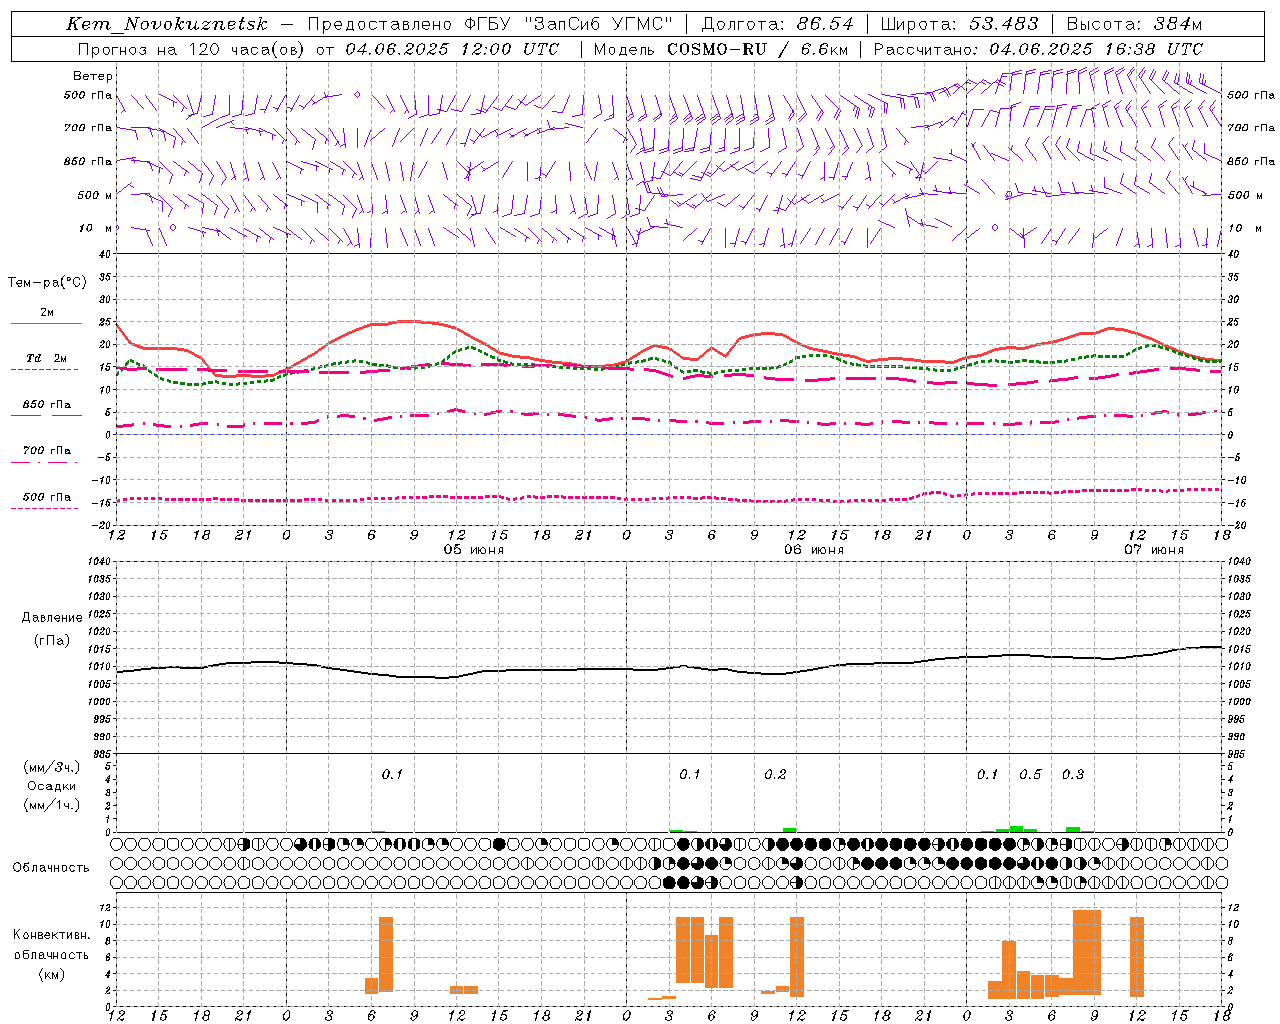Select the Td 2м dew point legend label
The image size is (1280, 1024).
(x=46, y=358)
